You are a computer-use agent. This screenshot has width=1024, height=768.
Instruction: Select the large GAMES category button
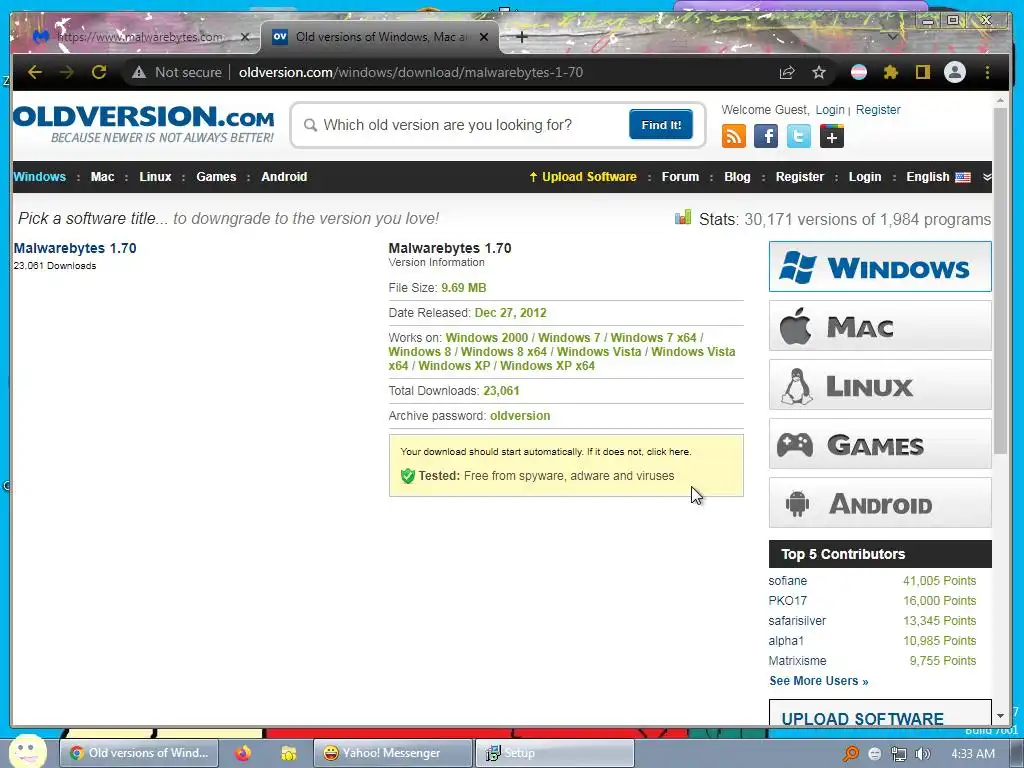(880, 444)
